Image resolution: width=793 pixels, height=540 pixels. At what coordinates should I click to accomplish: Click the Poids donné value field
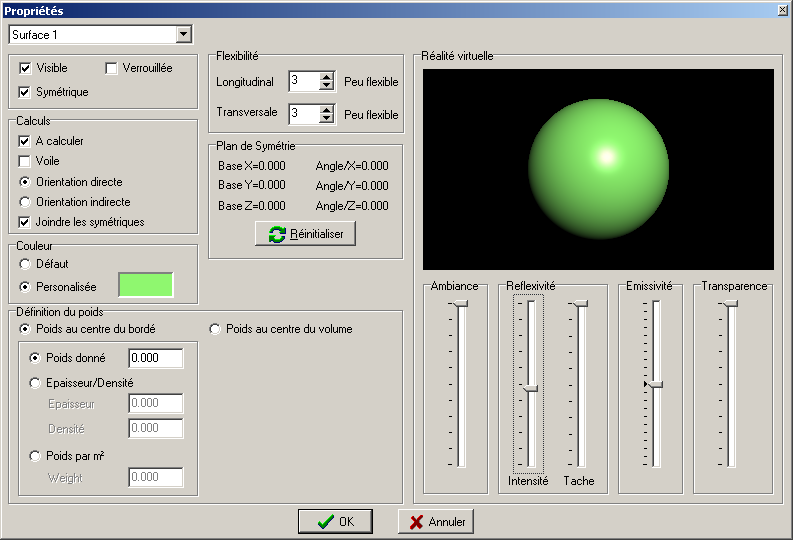click(156, 358)
